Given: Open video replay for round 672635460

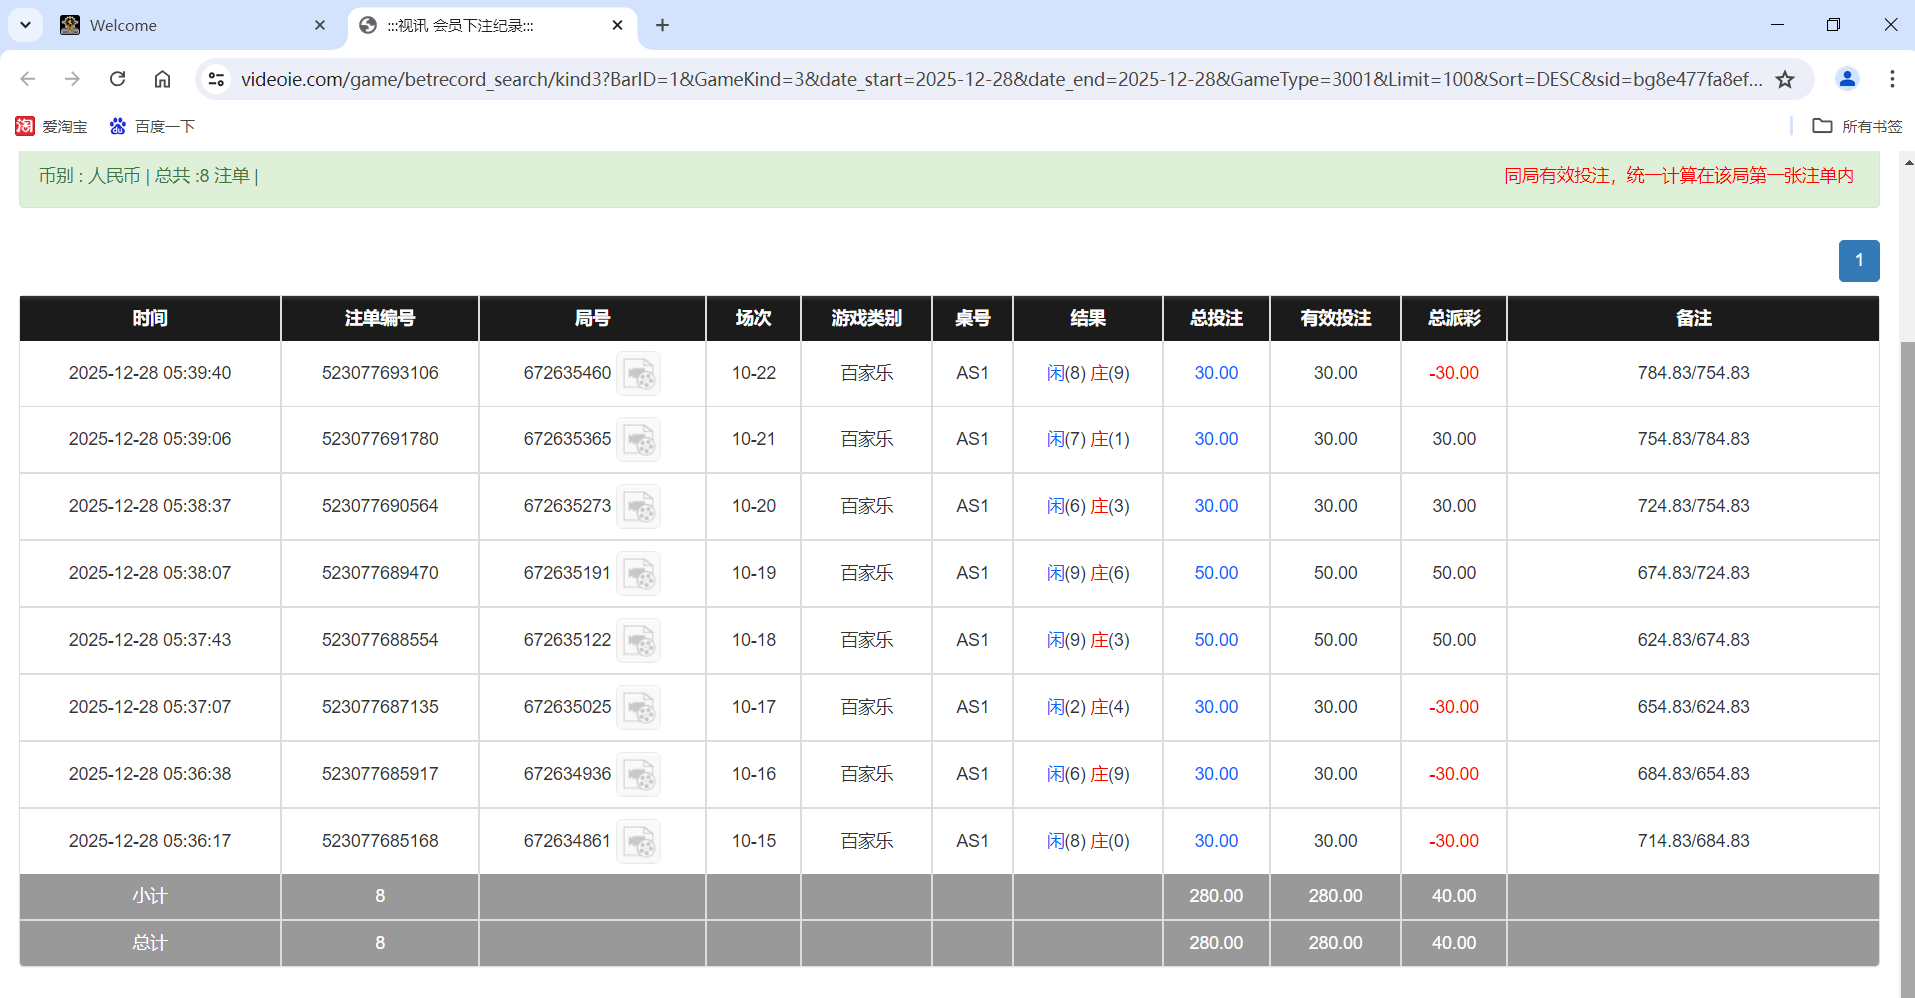Looking at the screenshot, I should 638,374.
